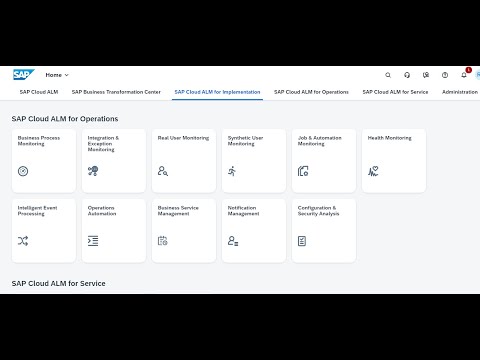Open Configuration & Security Analysis tile title
The height and width of the screenshot is (360, 480).
(318, 211)
